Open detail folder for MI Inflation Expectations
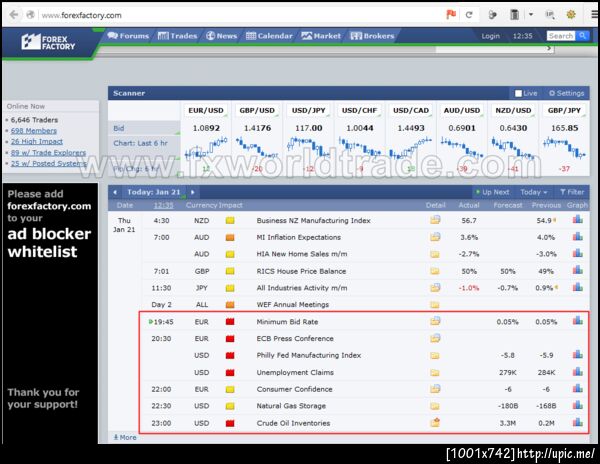 tap(435, 237)
